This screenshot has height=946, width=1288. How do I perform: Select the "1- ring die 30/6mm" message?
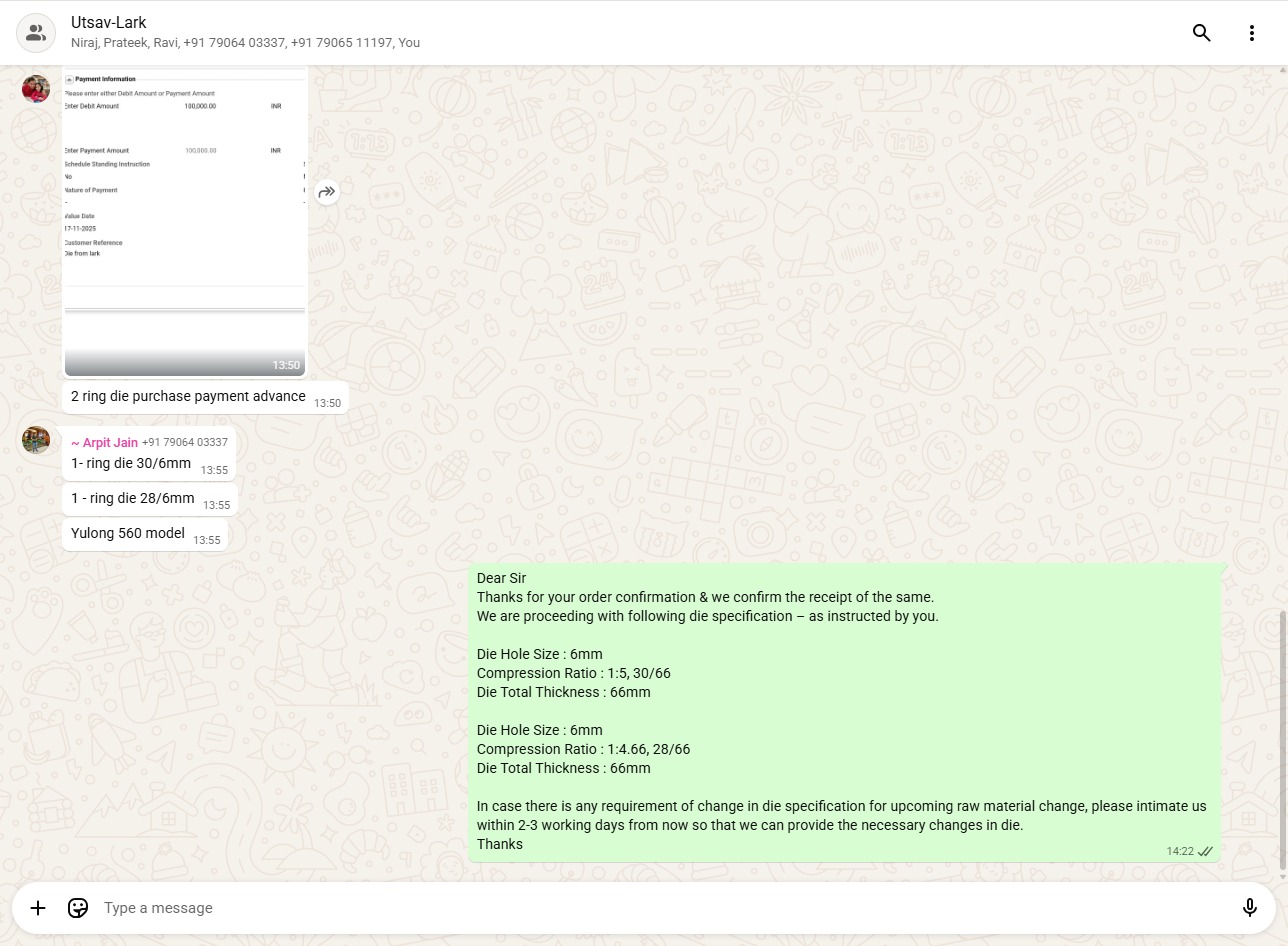pos(131,464)
